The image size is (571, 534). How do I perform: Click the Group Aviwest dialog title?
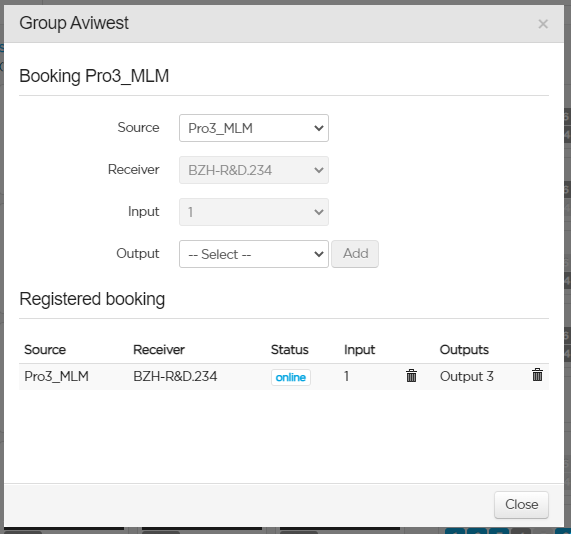pos(74,23)
